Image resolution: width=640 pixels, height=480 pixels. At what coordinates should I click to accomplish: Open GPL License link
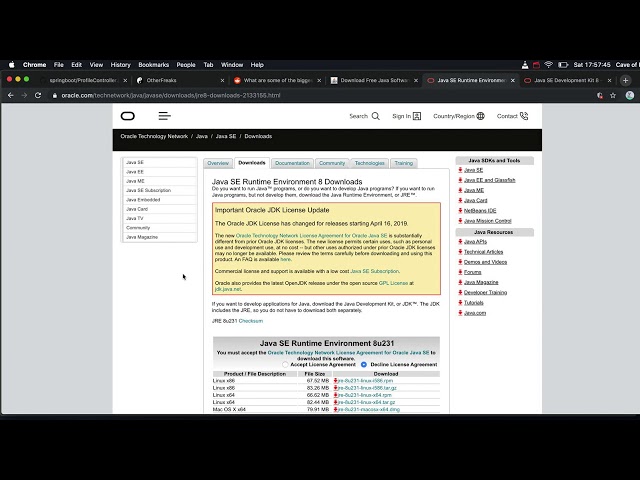393,283
